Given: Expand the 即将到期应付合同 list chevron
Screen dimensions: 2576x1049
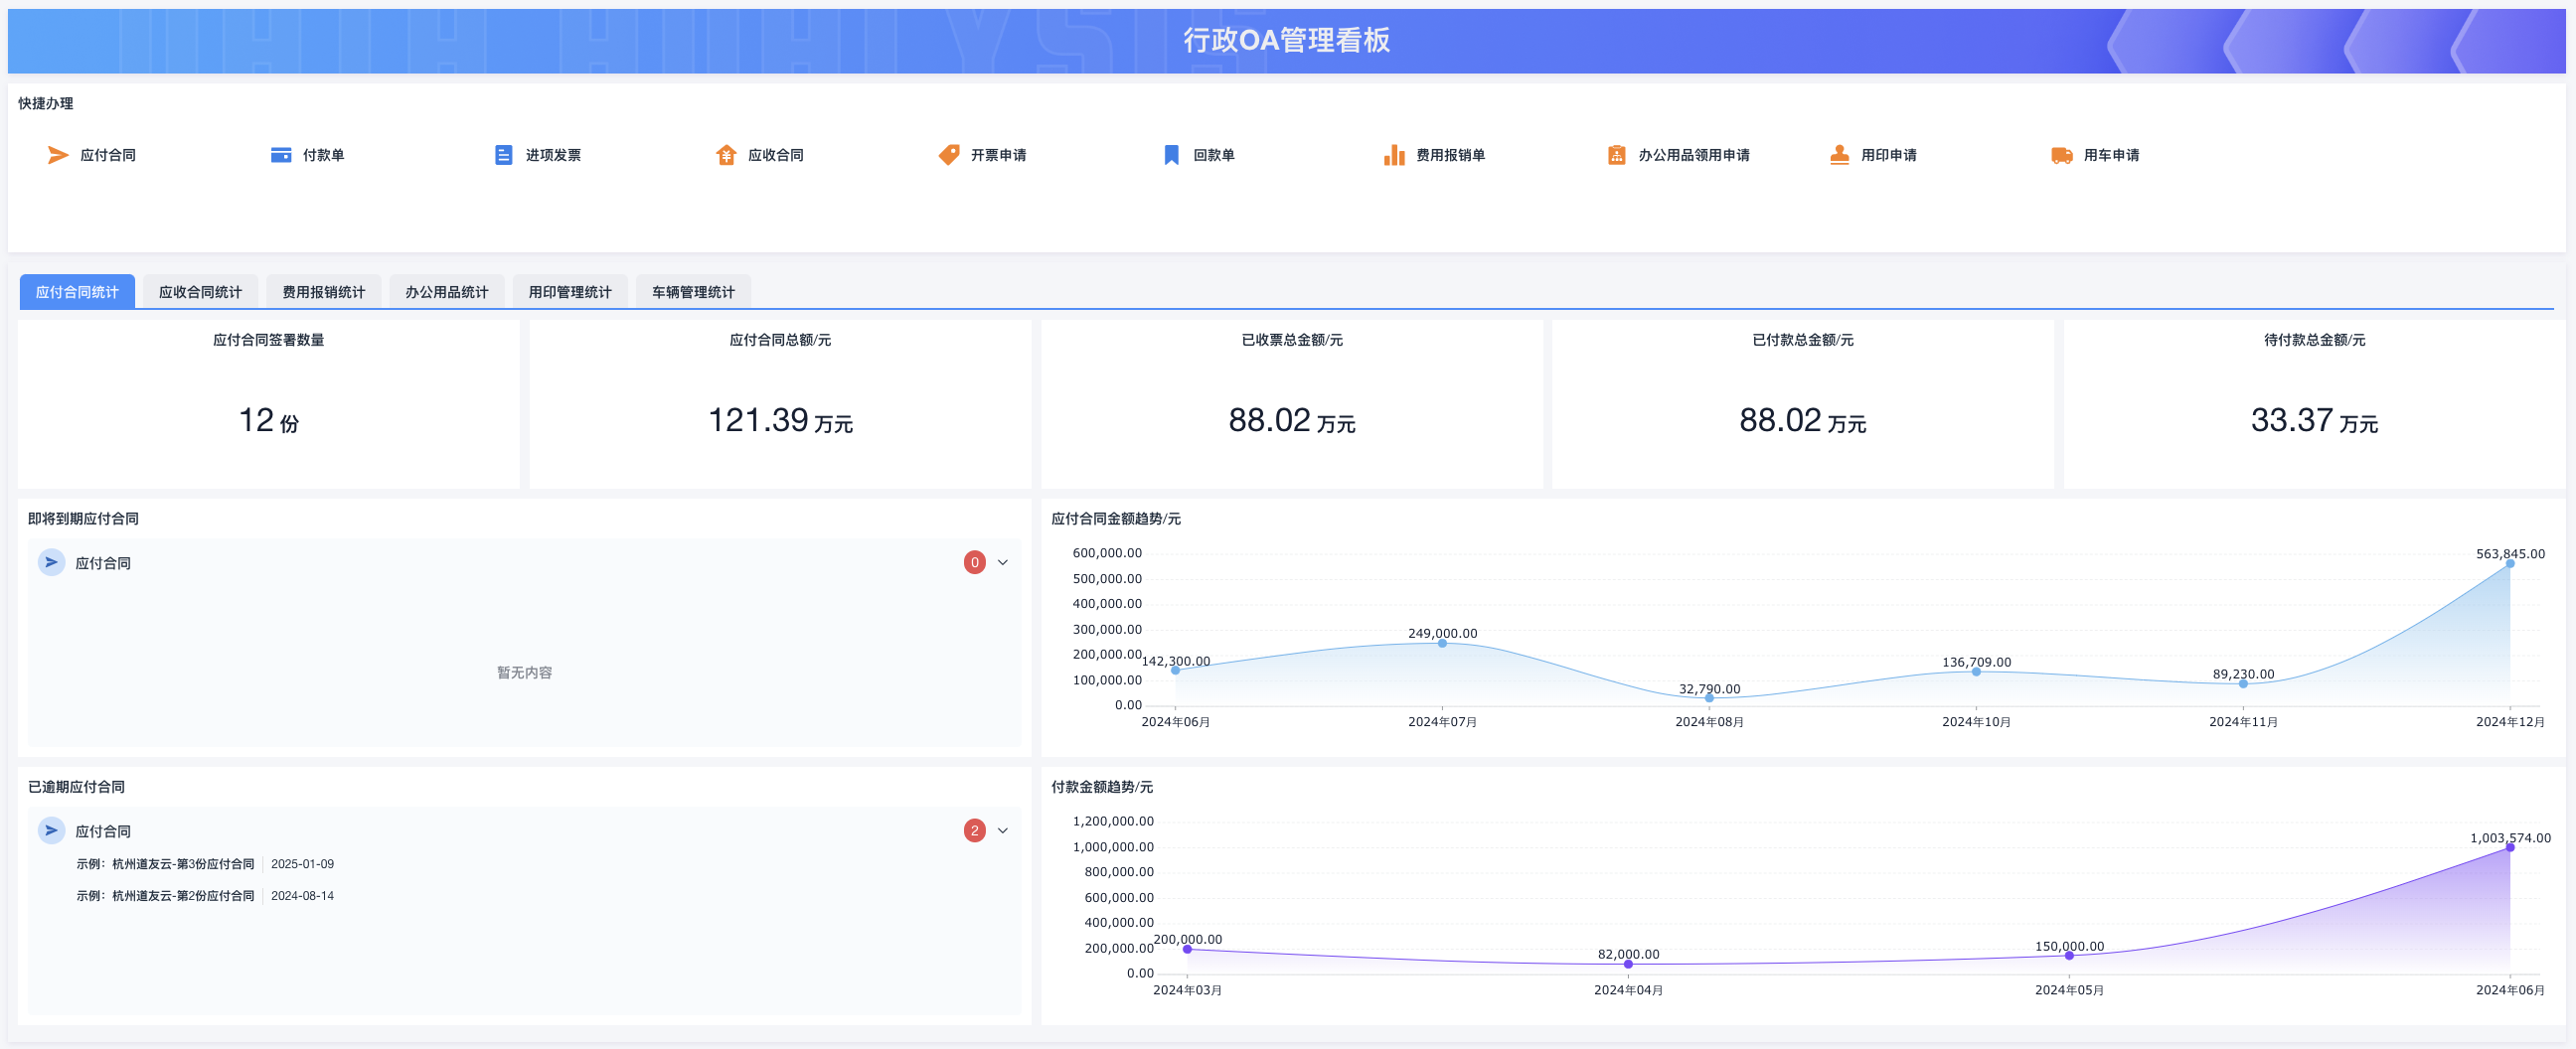Looking at the screenshot, I should click(x=1003, y=563).
